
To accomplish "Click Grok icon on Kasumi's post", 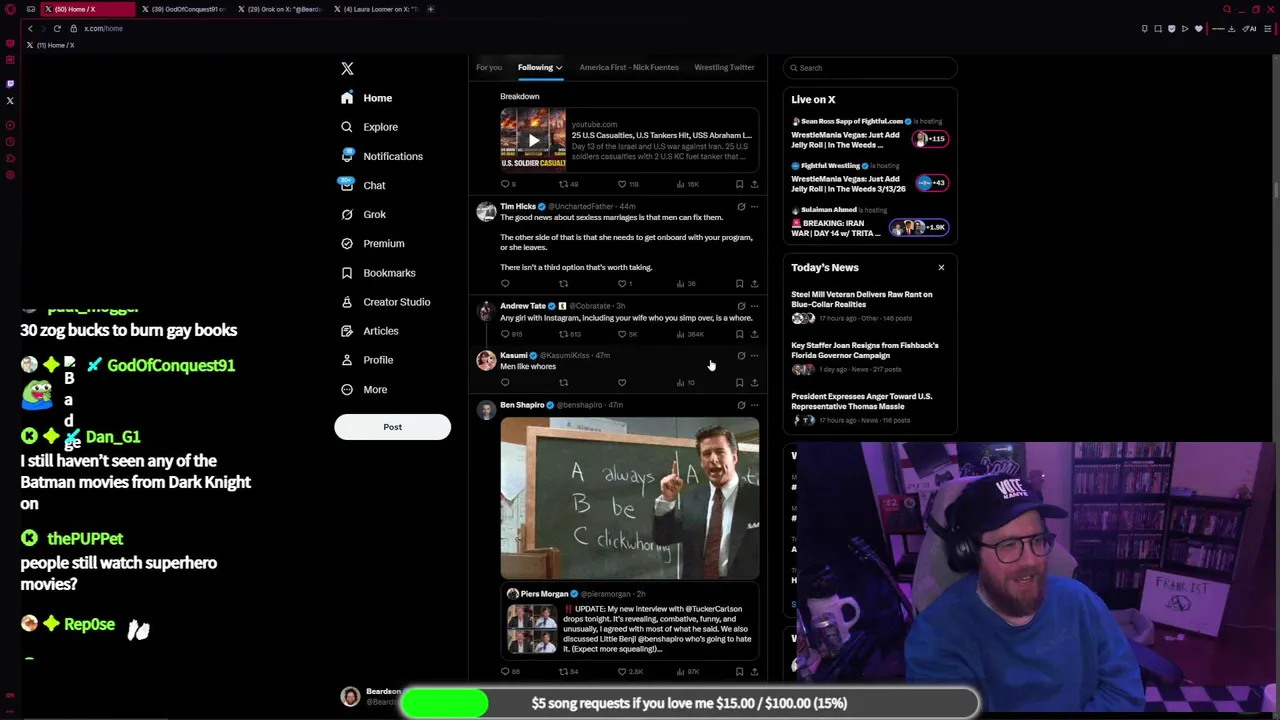I will pyautogui.click(x=741, y=356).
